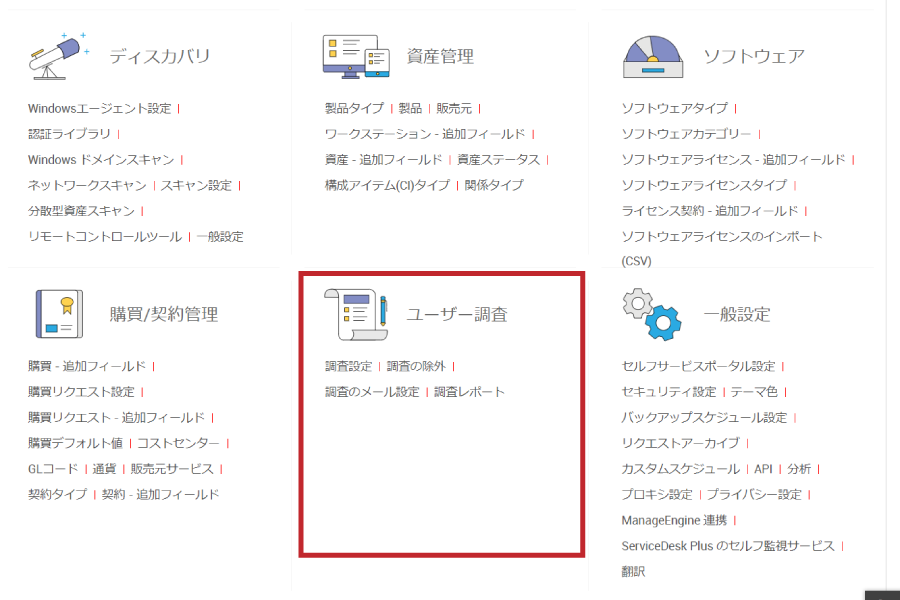Open 分析 link

799,469
